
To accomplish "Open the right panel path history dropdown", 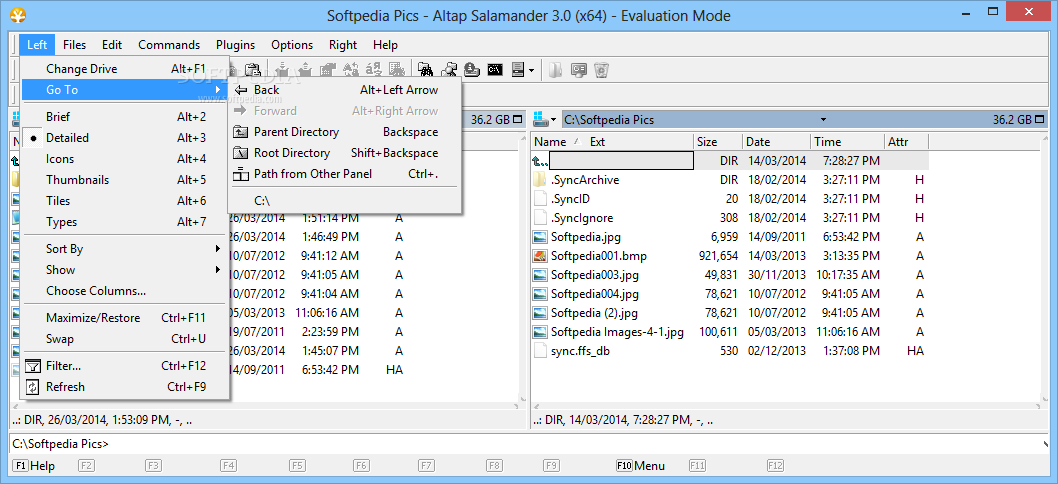I will point(823,120).
